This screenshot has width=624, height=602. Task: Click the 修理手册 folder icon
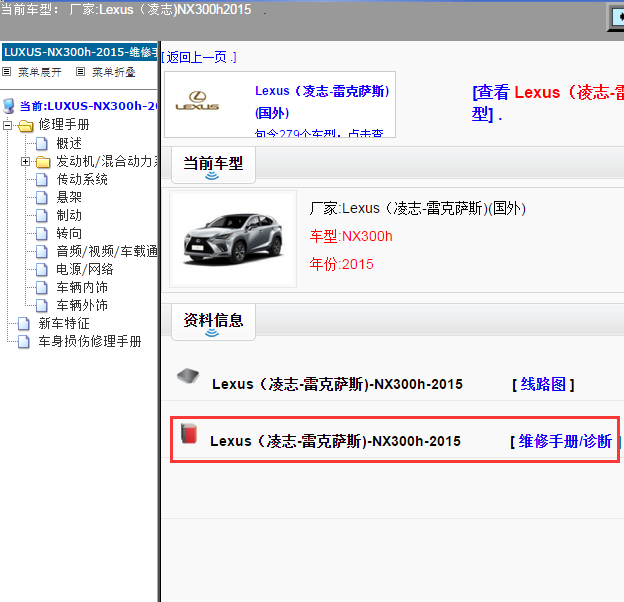(x=25, y=126)
